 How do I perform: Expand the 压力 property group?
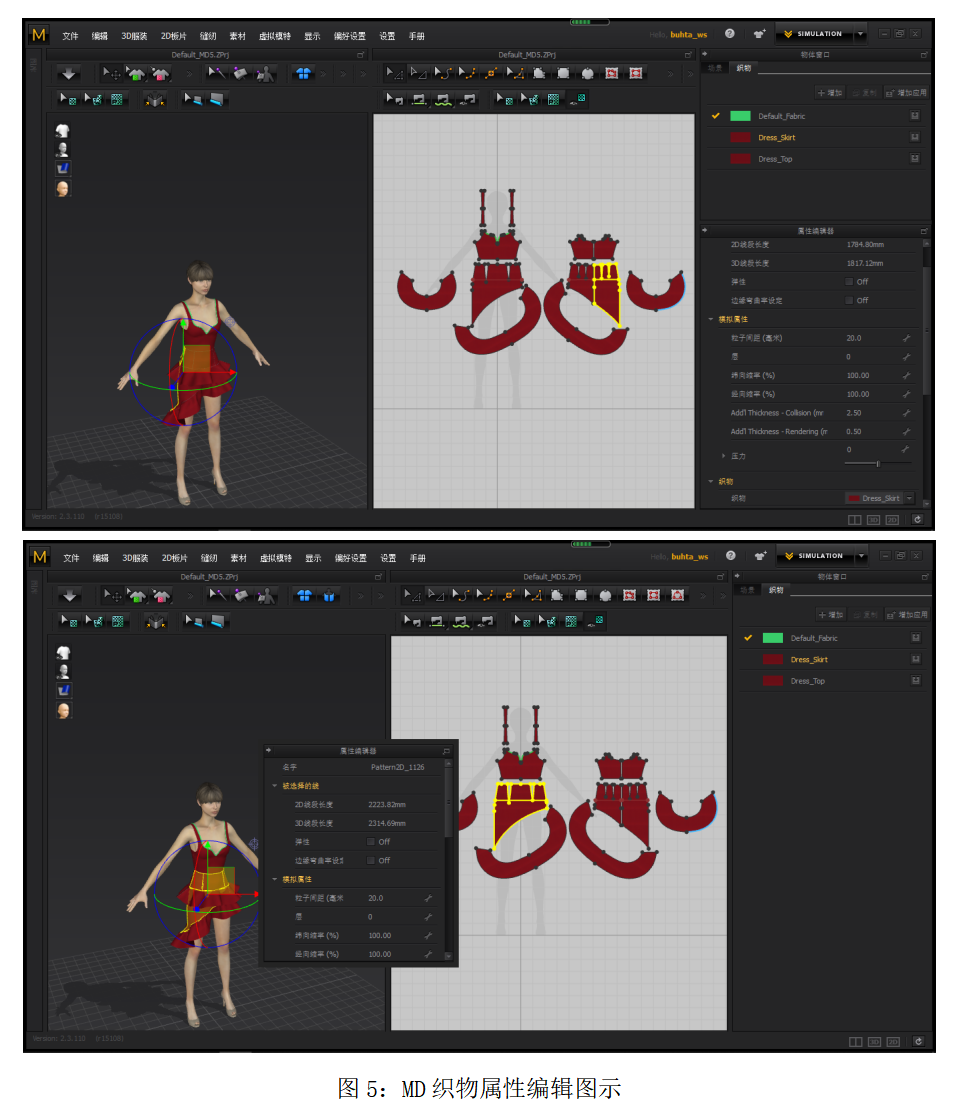pyautogui.click(x=723, y=456)
